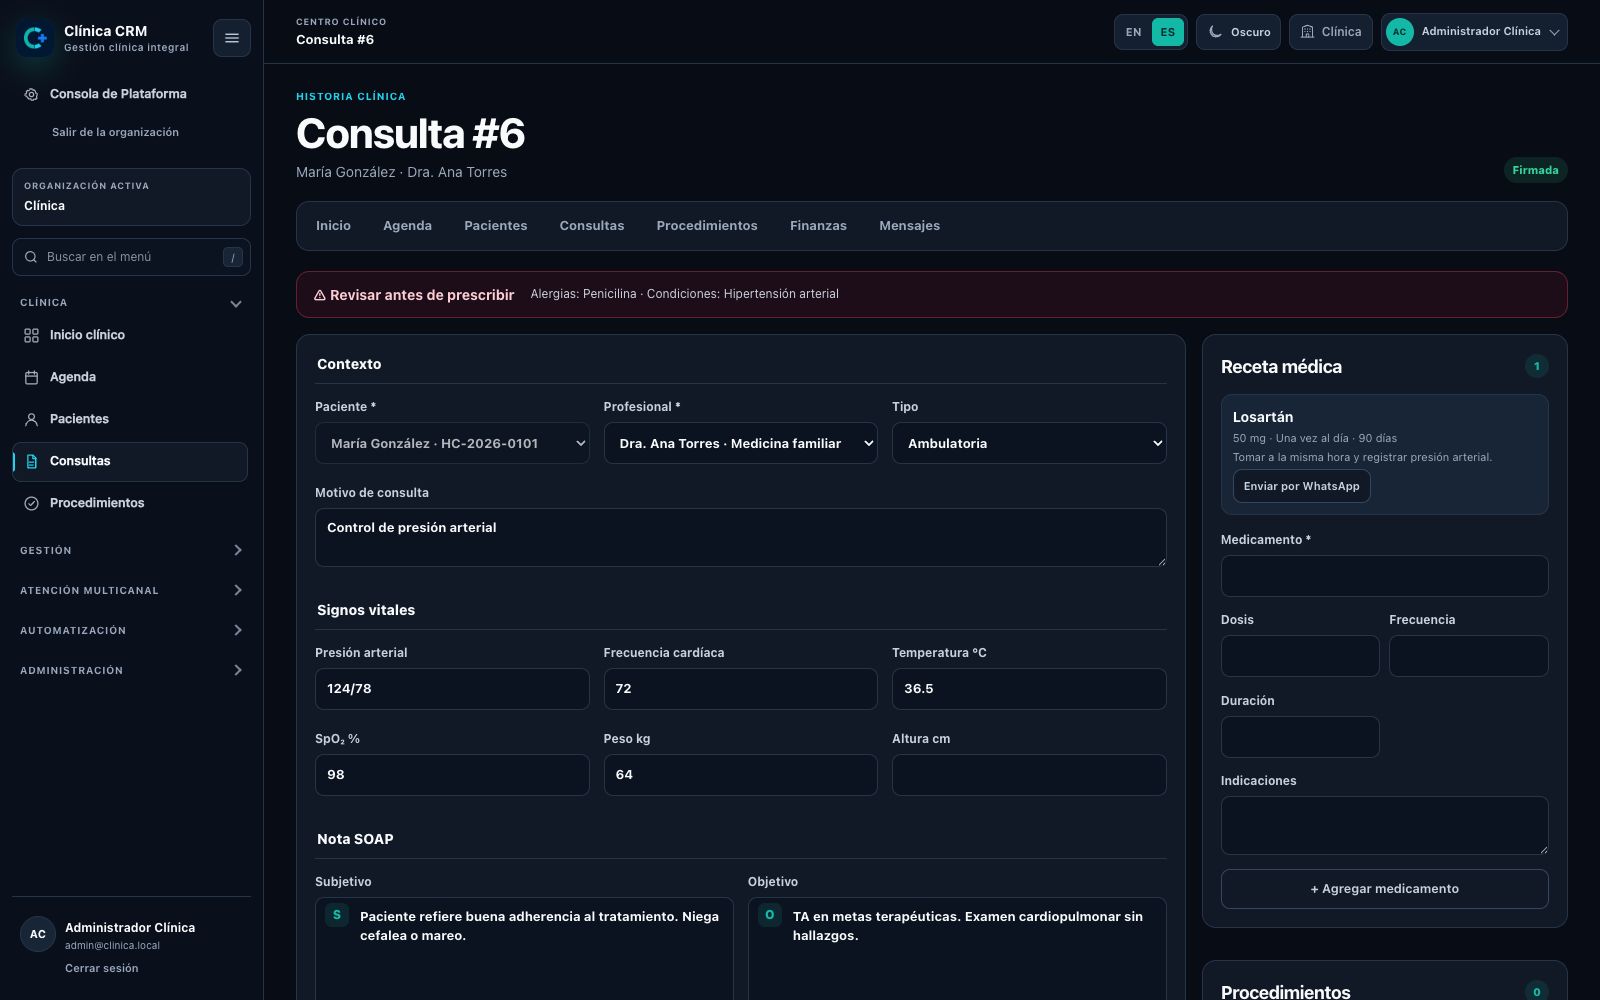Viewport: 1600px width, 1000px height.
Task: Focus the Buscar en el menú field
Action: pyautogui.click(x=131, y=257)
